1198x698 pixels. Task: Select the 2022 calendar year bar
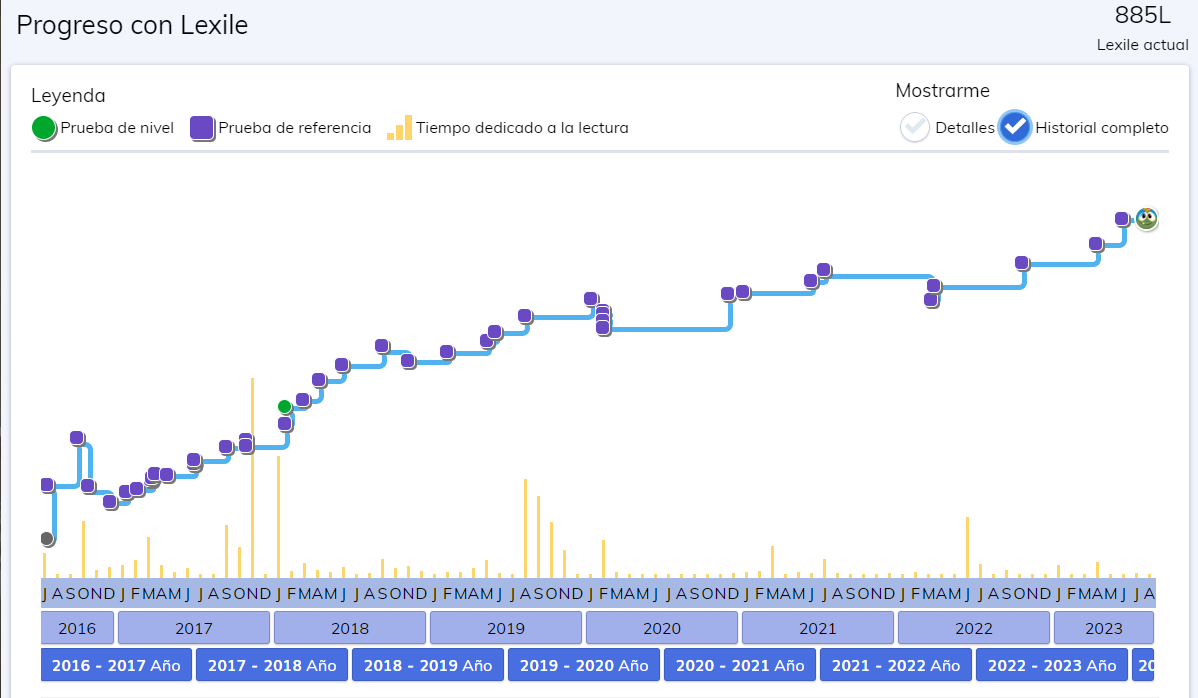[x=973, y=628]
